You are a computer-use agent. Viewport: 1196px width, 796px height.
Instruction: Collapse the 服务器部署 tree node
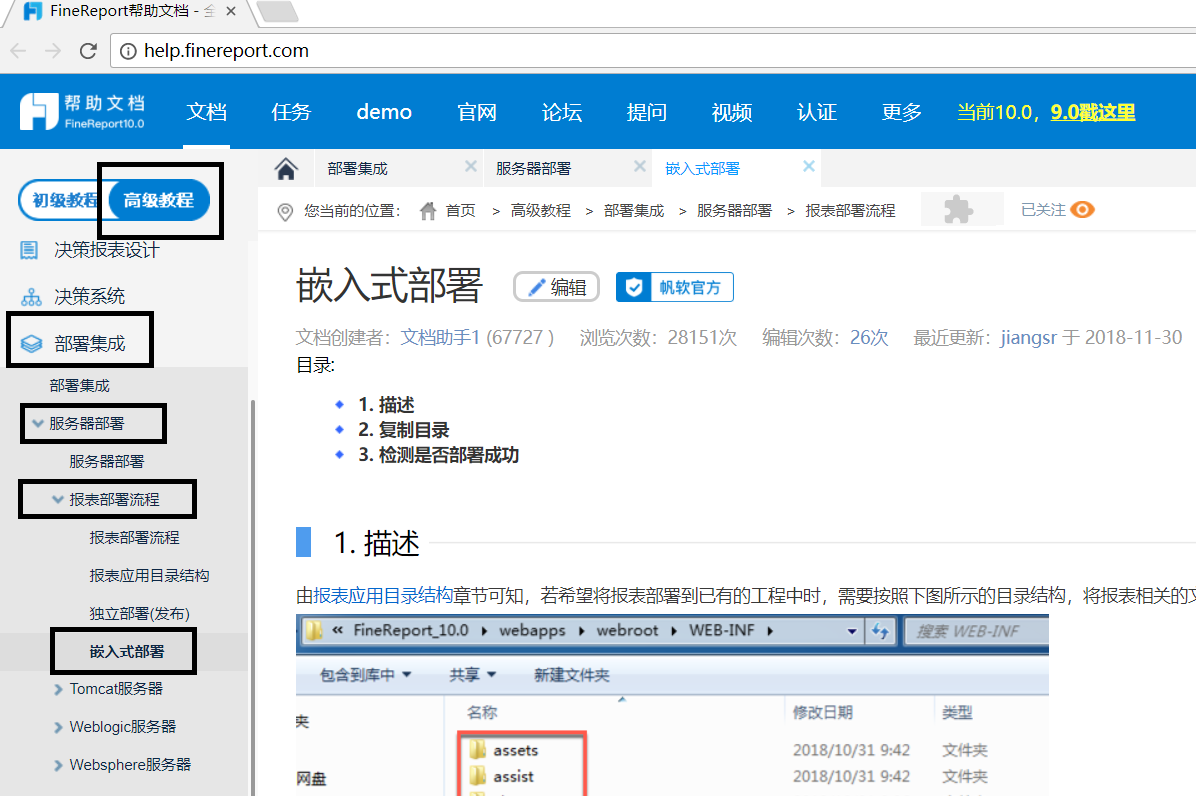(x=37, y=423)
